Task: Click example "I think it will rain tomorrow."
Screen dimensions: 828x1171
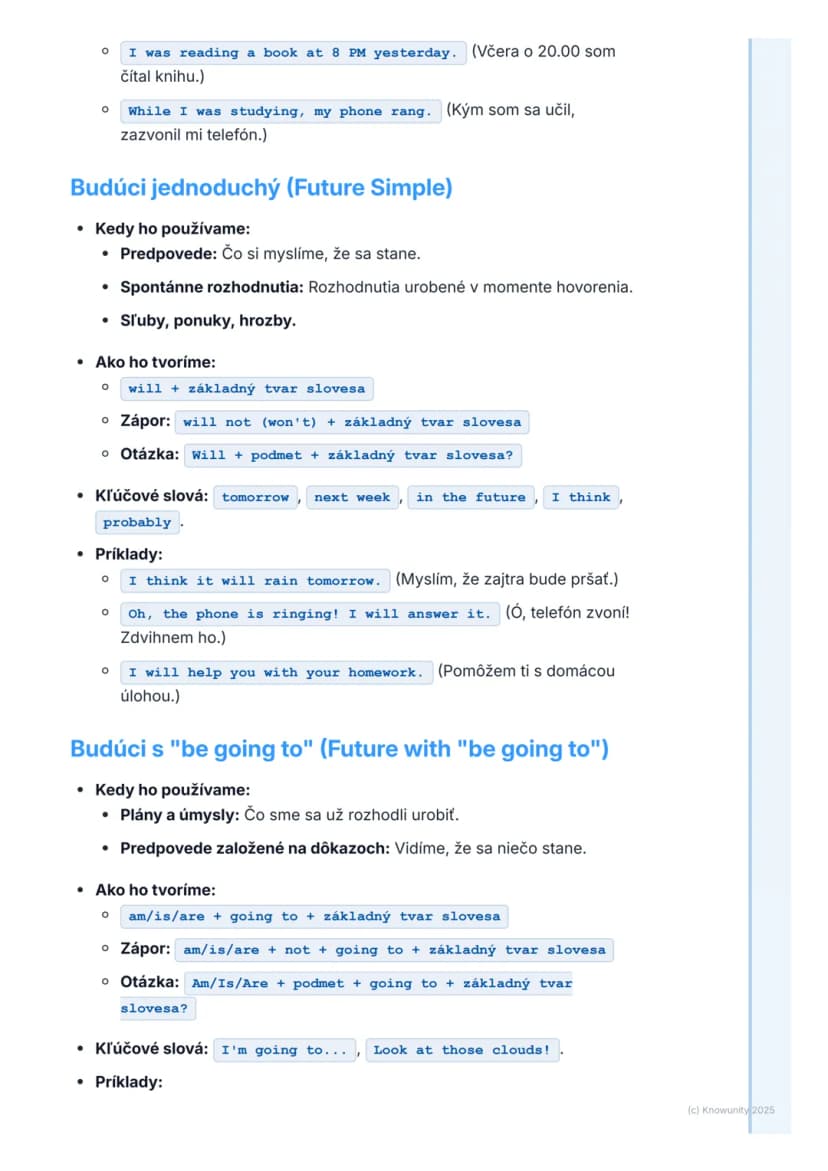Action: point(255,580)
